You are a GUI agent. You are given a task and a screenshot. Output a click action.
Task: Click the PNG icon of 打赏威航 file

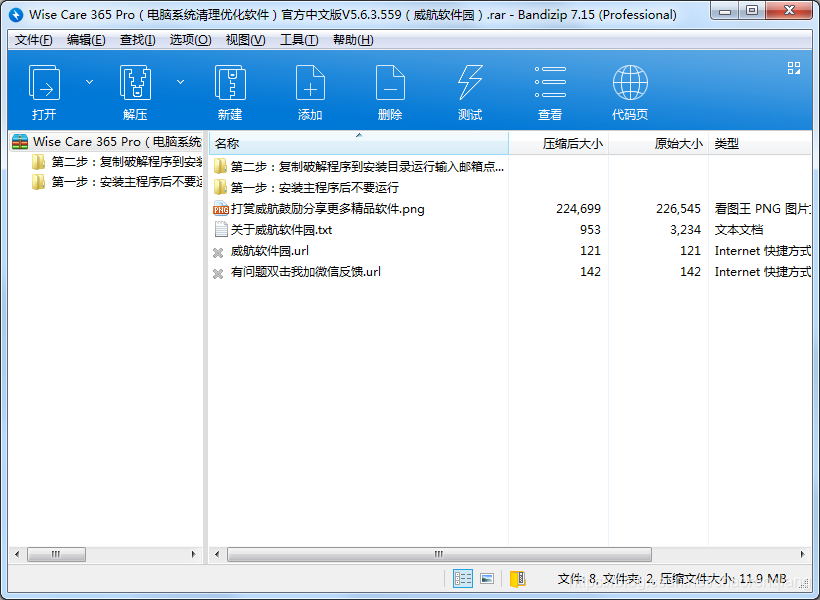tap(220, 209)
